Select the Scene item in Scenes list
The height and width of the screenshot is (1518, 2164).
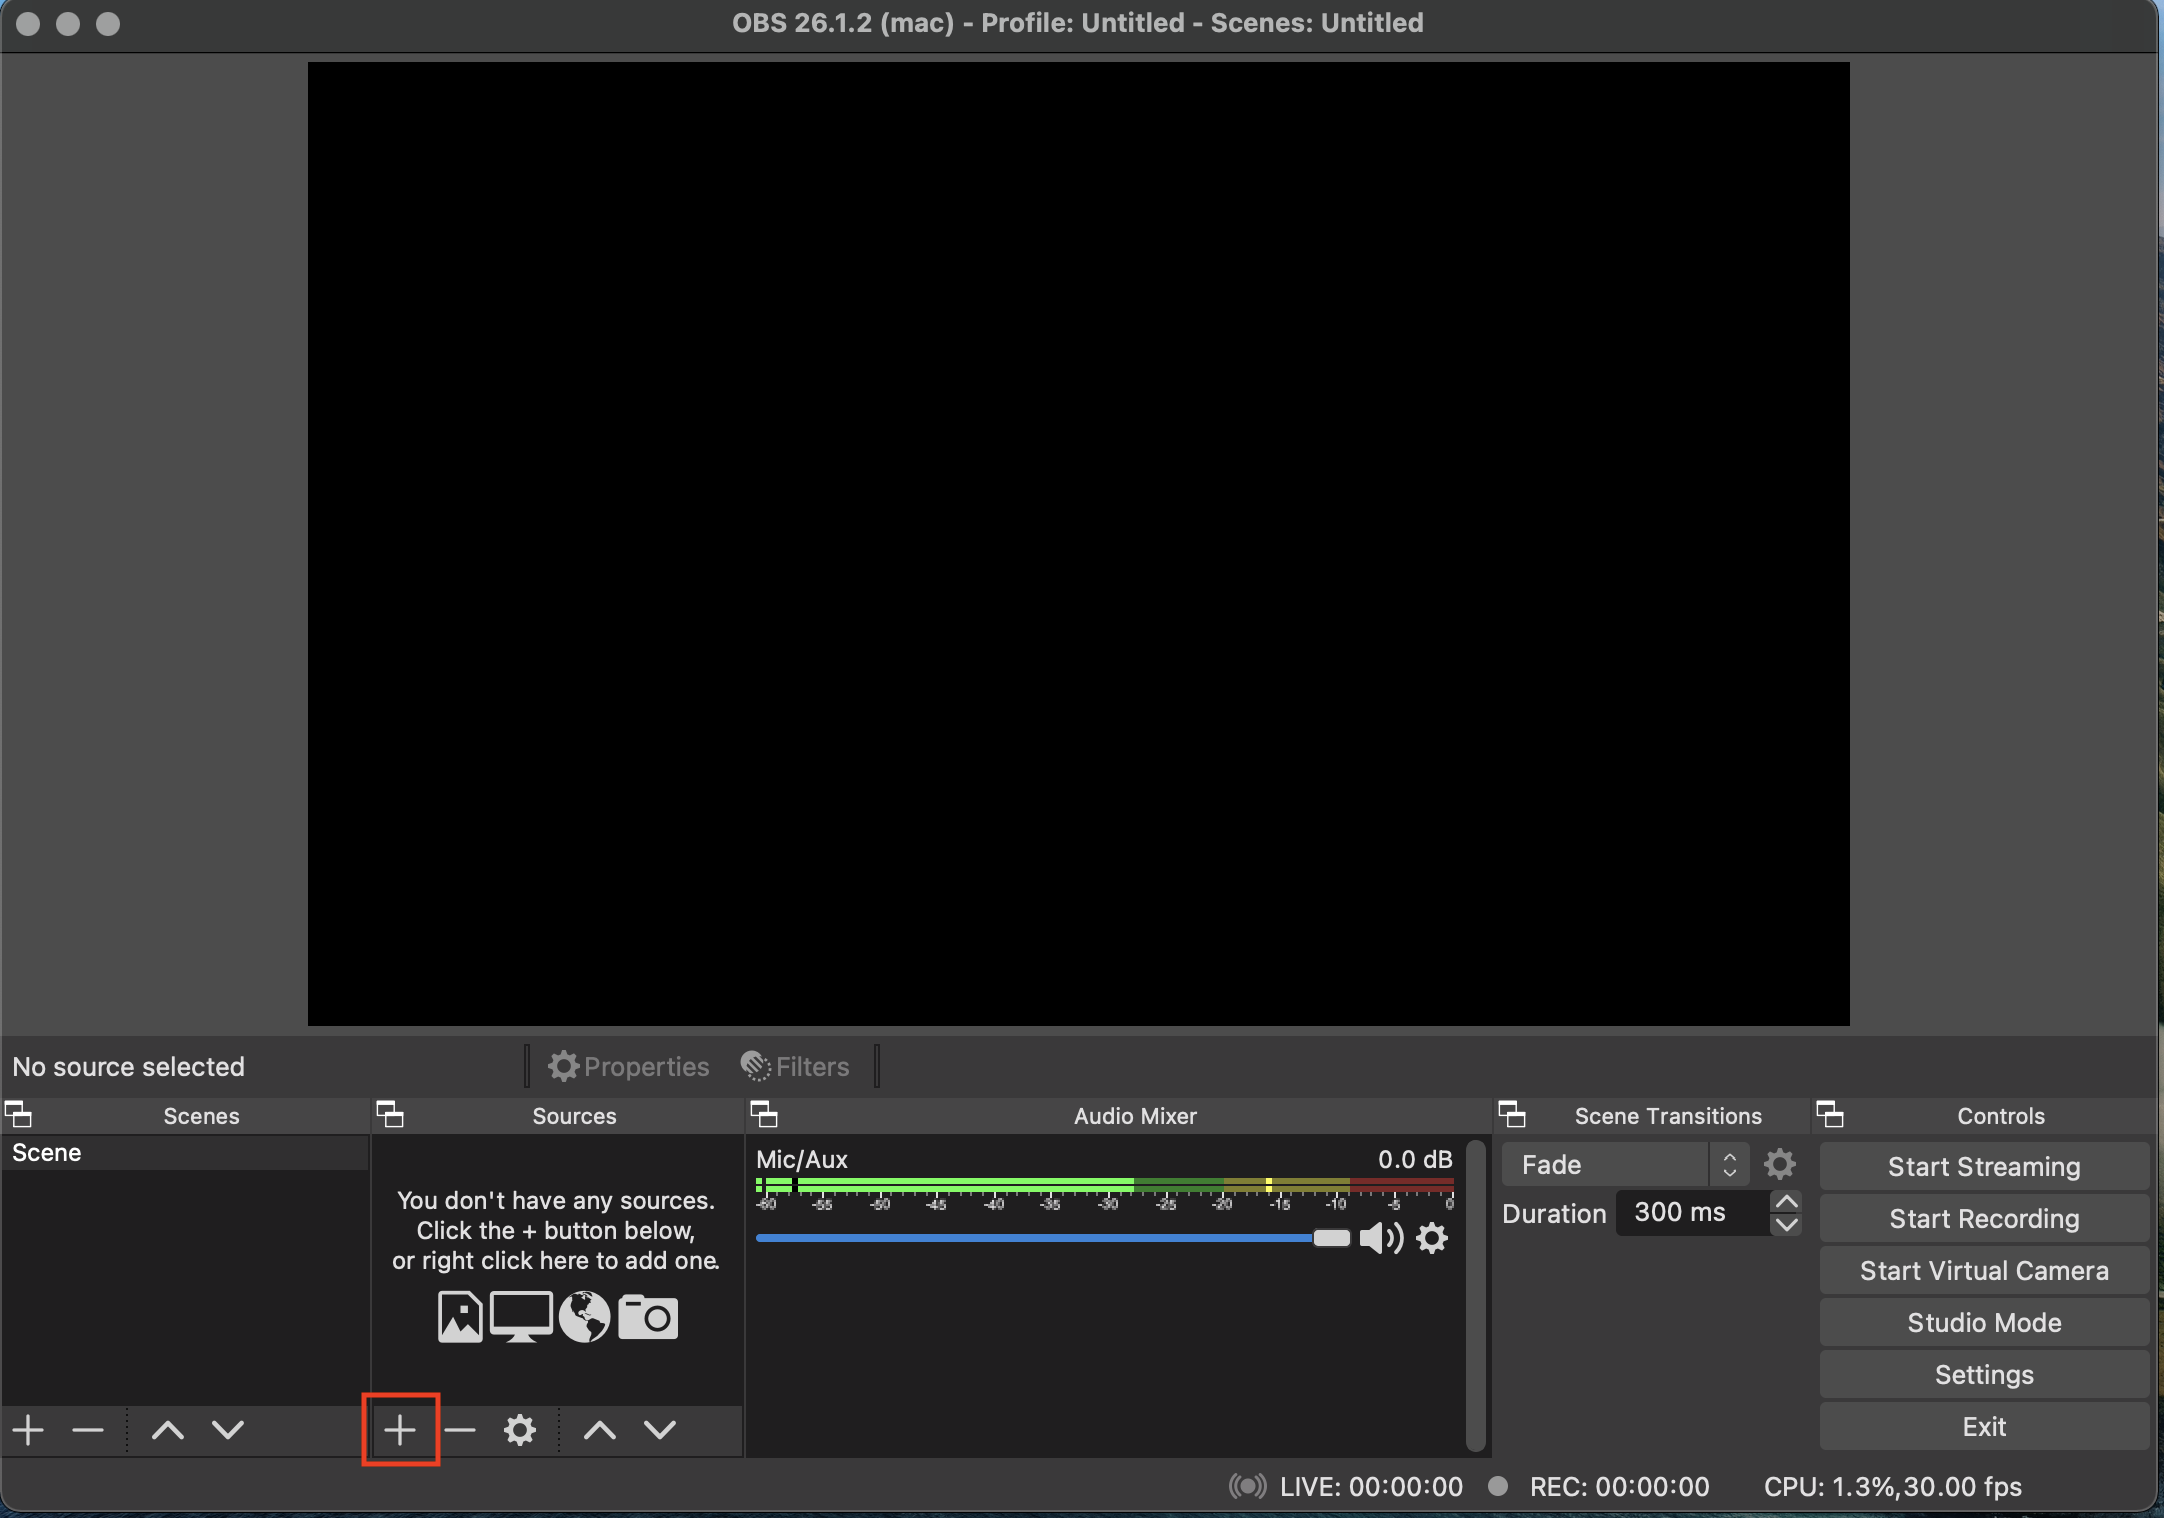[46, 1153]
